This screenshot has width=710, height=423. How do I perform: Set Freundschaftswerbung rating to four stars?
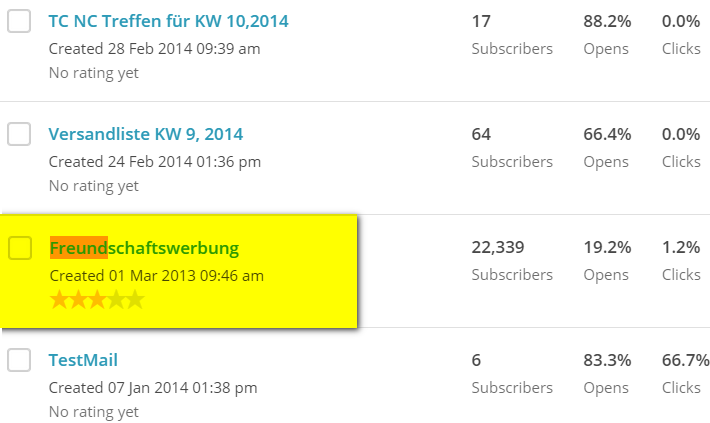click(116, 299)
